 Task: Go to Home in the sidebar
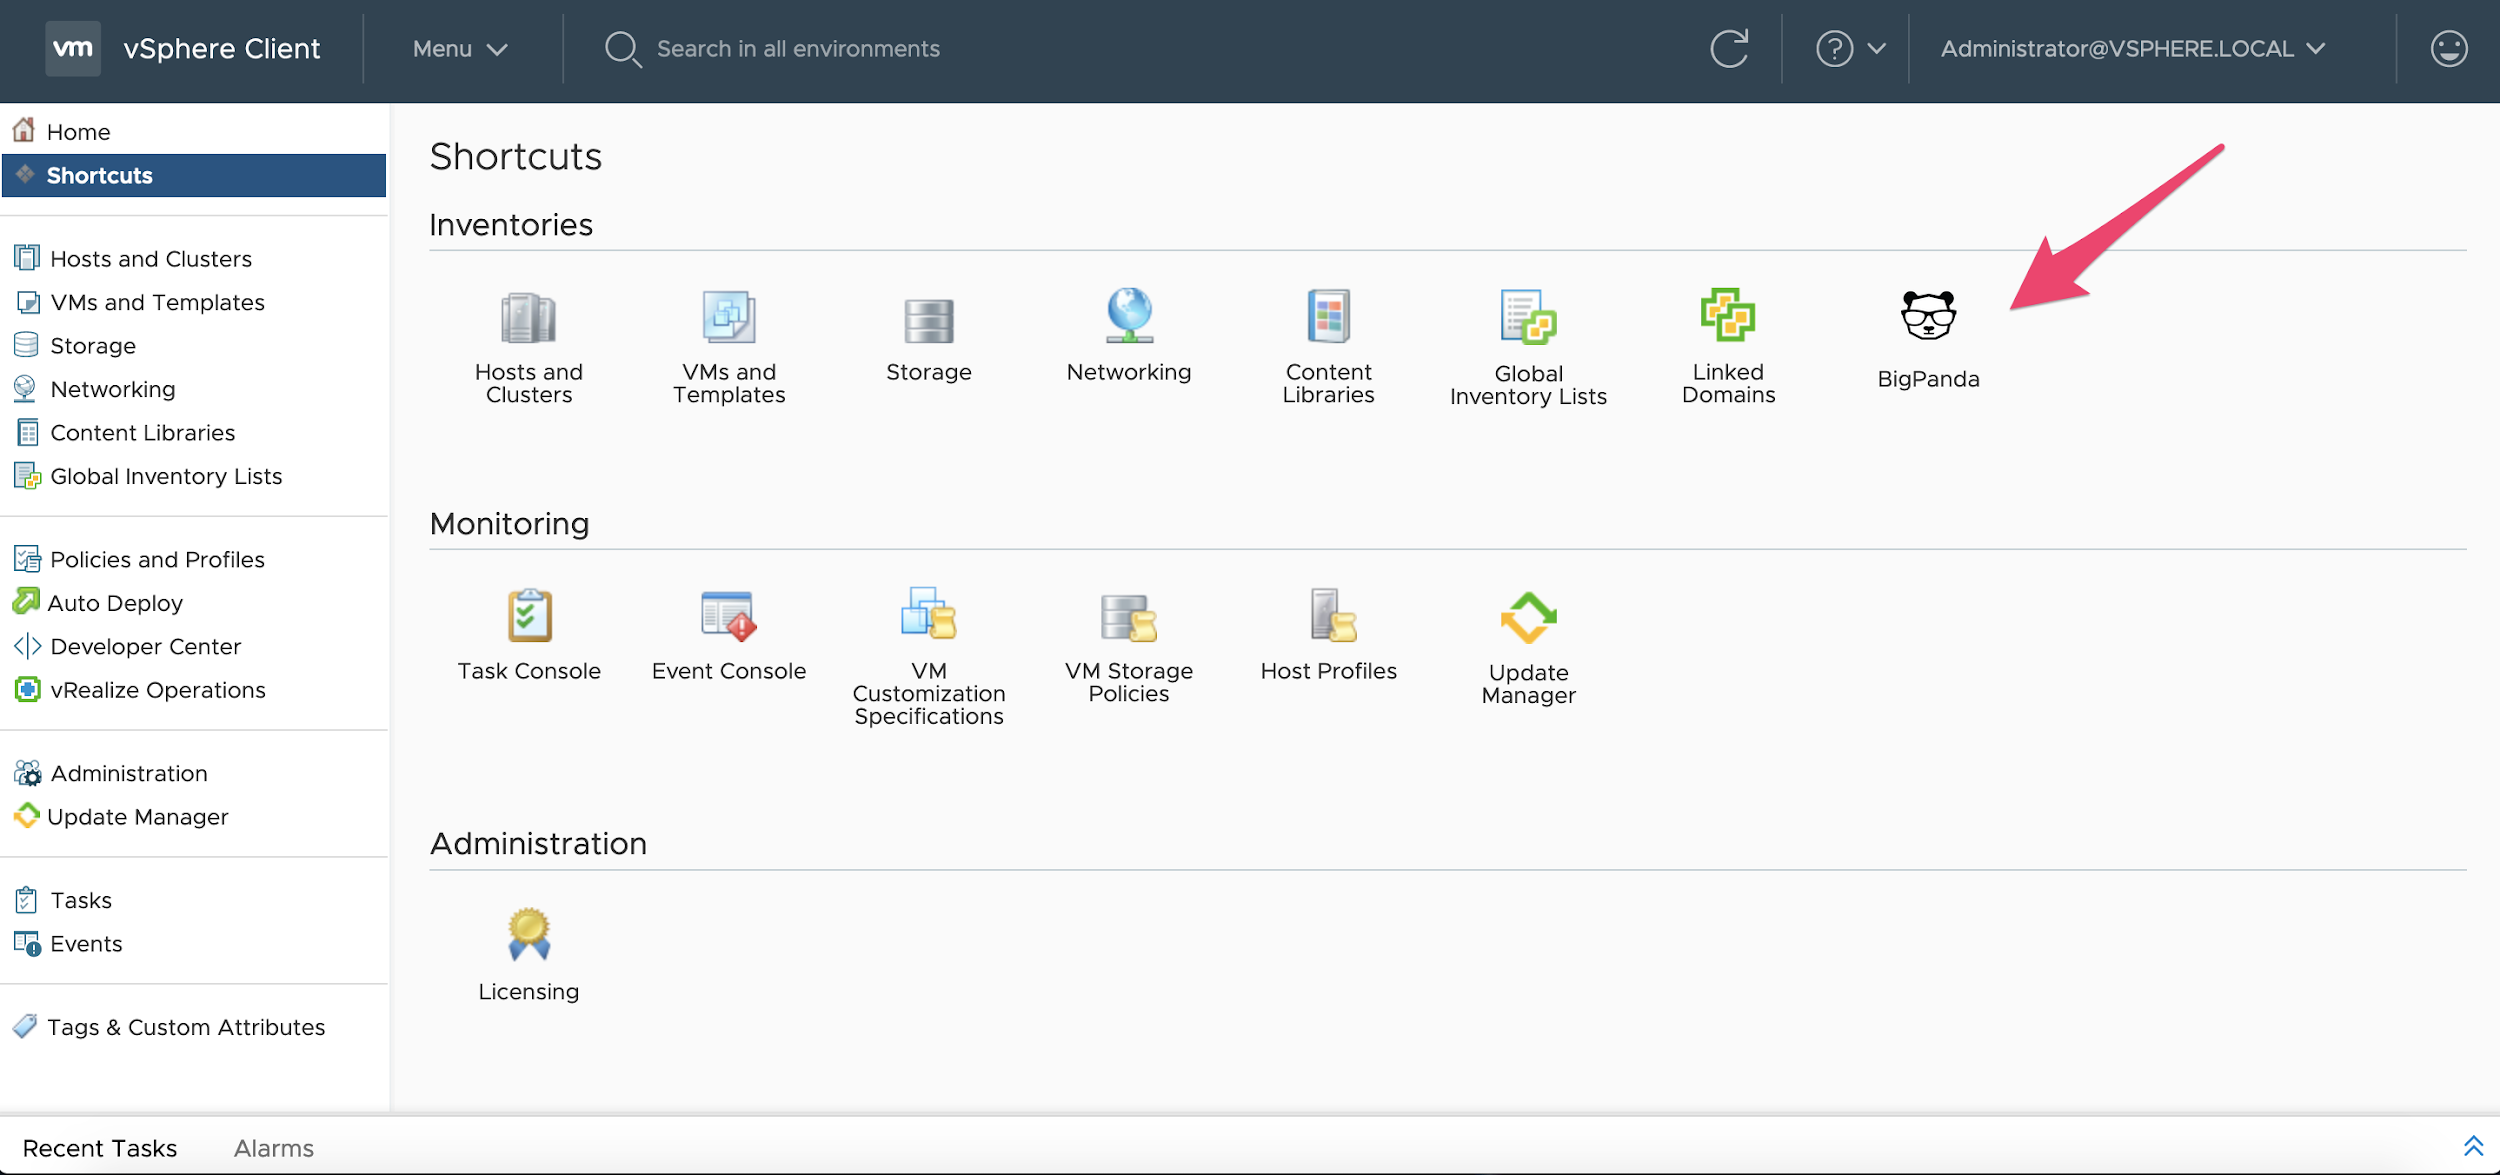pyautogui.click(x=78, y=132)
